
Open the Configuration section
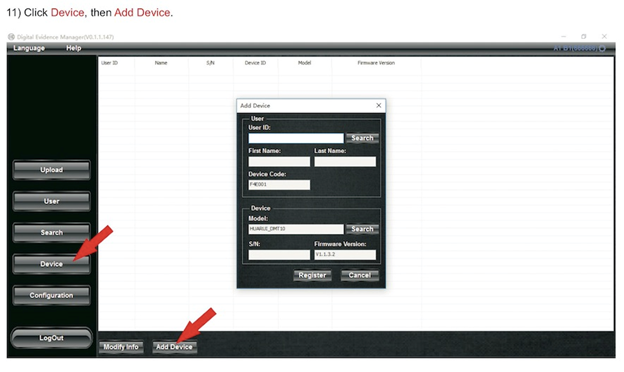[x=51, y=295]
